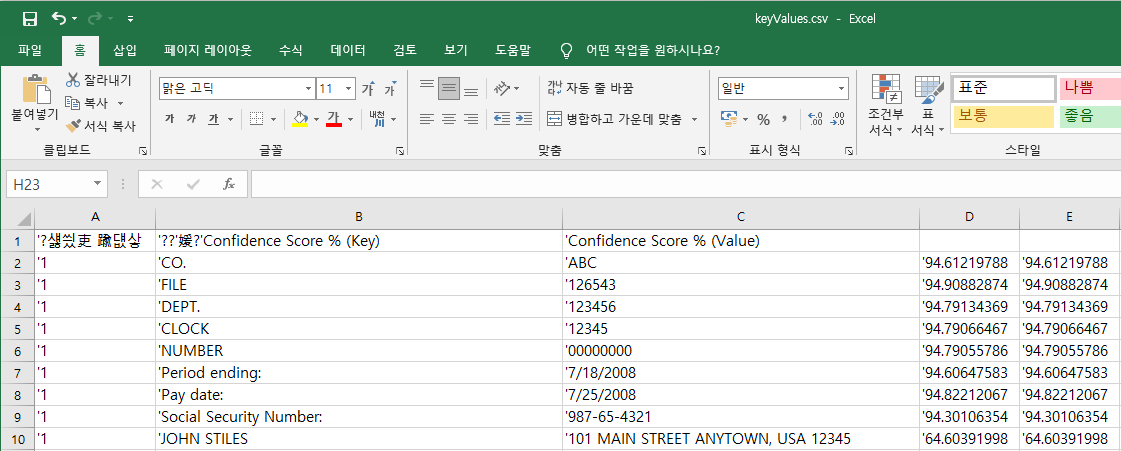This screenshot has width=1121, height=451.
Task: Open the 복사 dropdown arrow
Action: pos(120,104)
